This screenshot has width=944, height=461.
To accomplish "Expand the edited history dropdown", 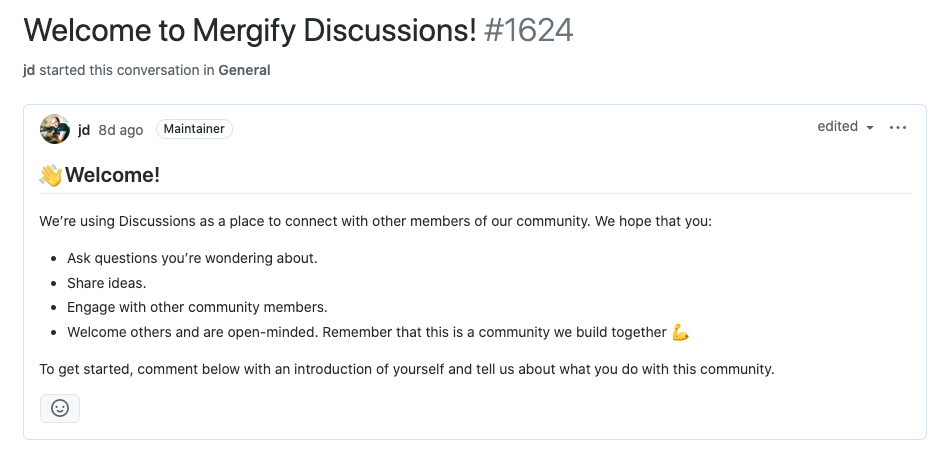I will click(x=845, y=127).
